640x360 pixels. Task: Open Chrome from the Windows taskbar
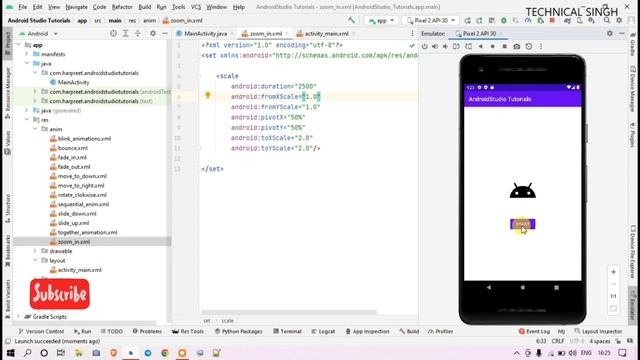(165, 353)
